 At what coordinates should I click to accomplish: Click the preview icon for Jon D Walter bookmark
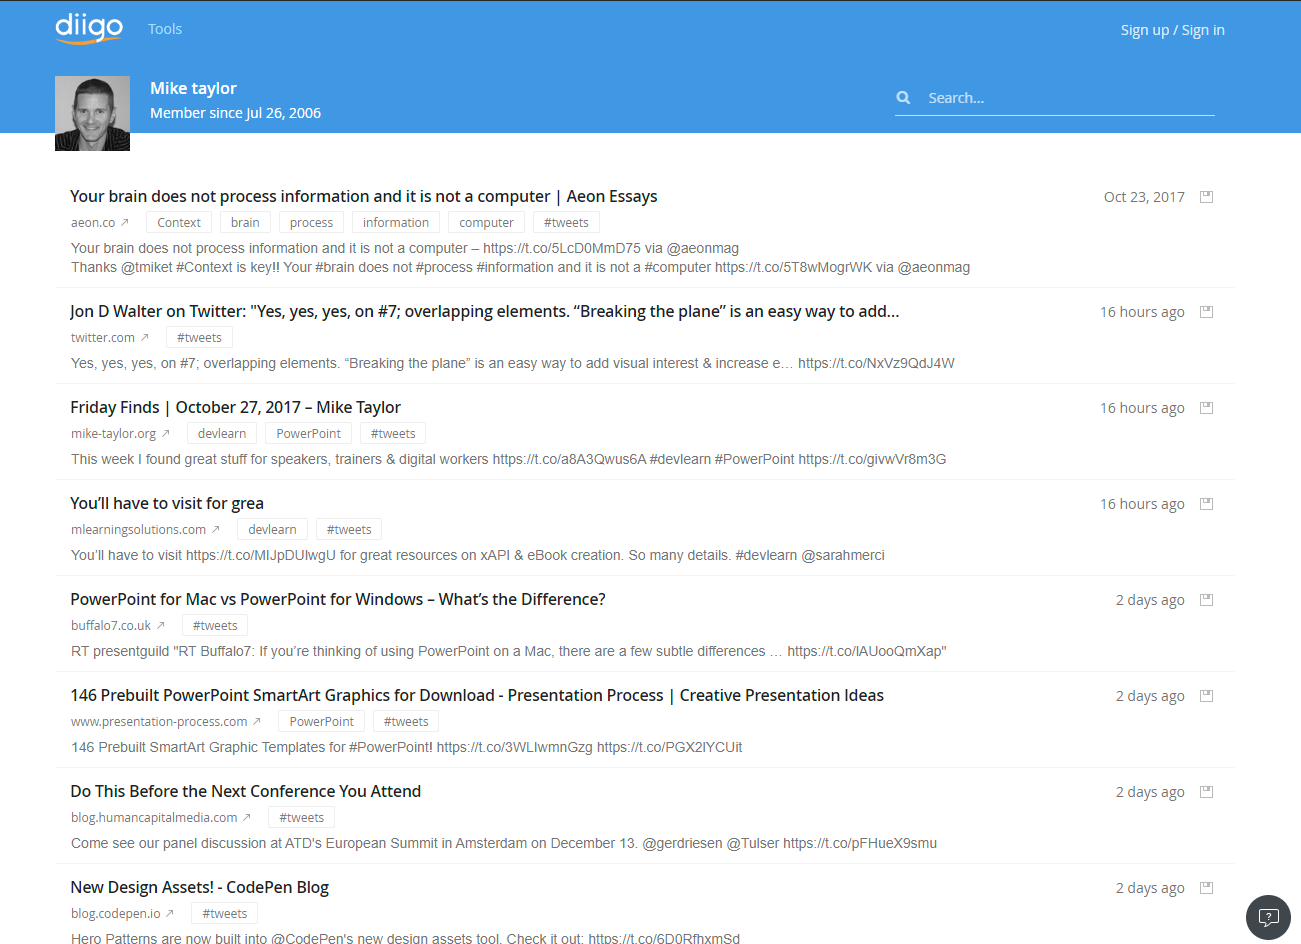tap(1206, 312)
